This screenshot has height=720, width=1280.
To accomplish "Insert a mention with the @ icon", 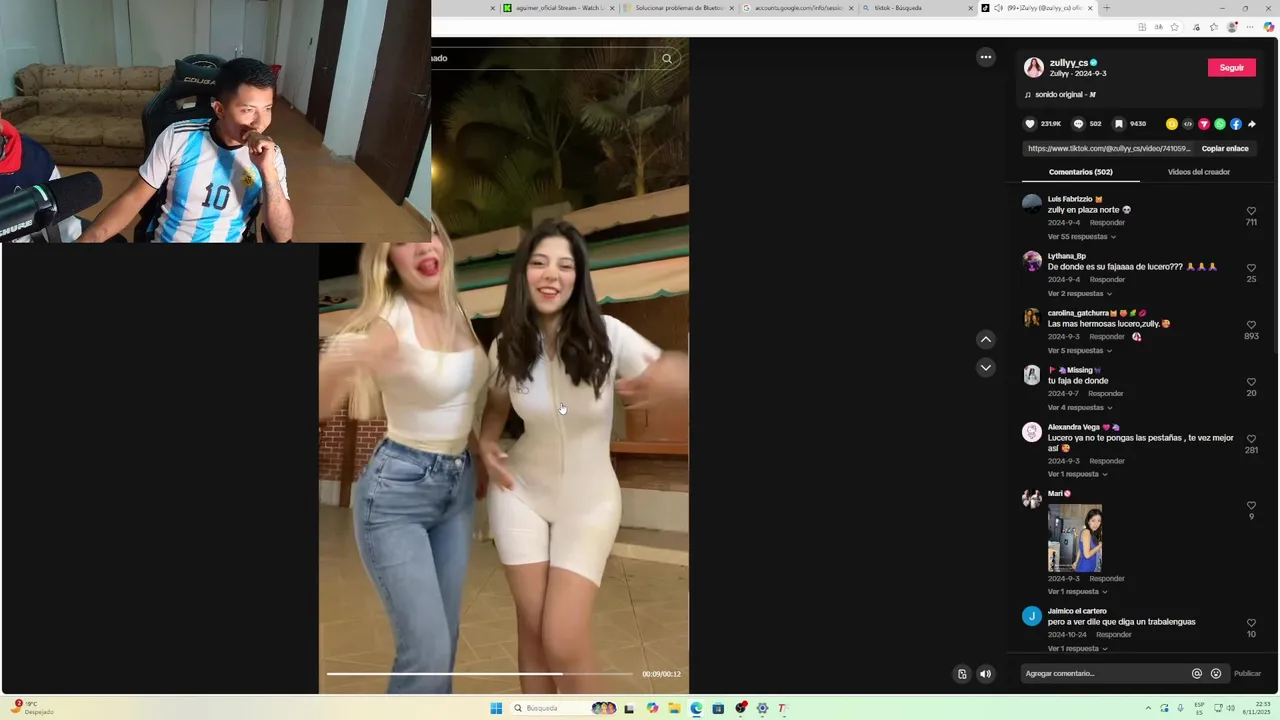I will tap(1197, 674).
